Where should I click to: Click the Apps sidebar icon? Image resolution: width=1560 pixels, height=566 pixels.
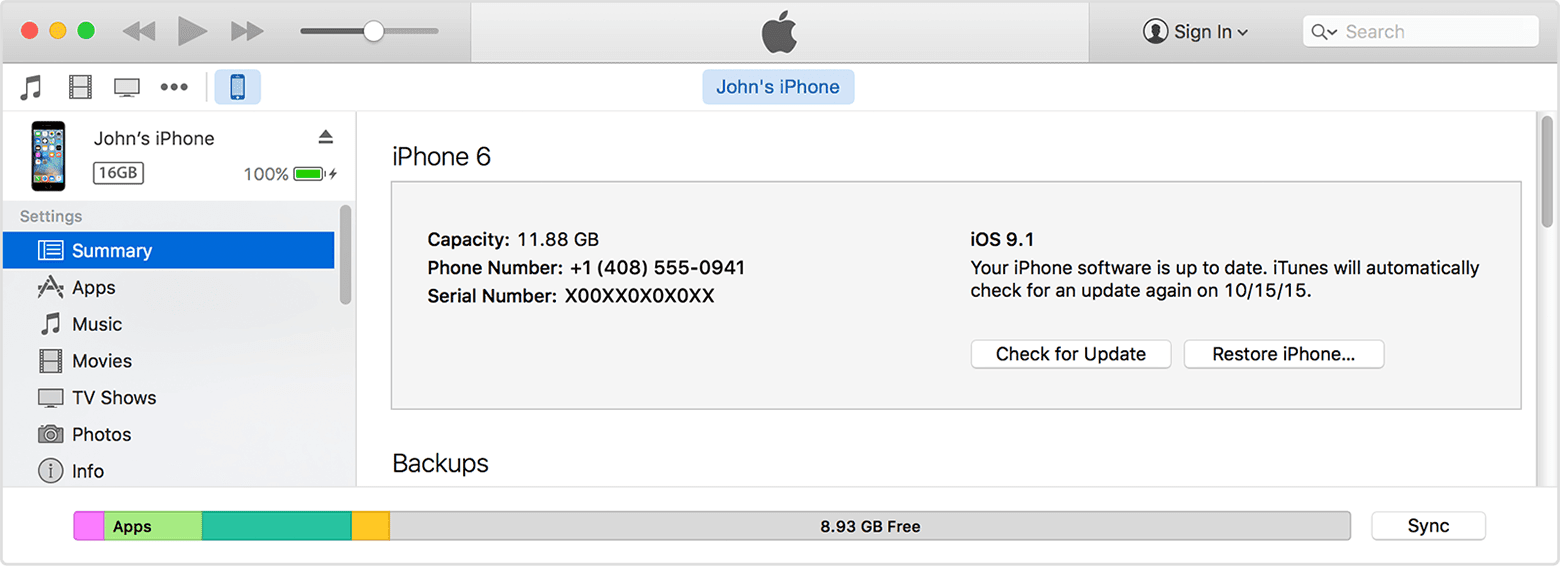click(51, 287)
